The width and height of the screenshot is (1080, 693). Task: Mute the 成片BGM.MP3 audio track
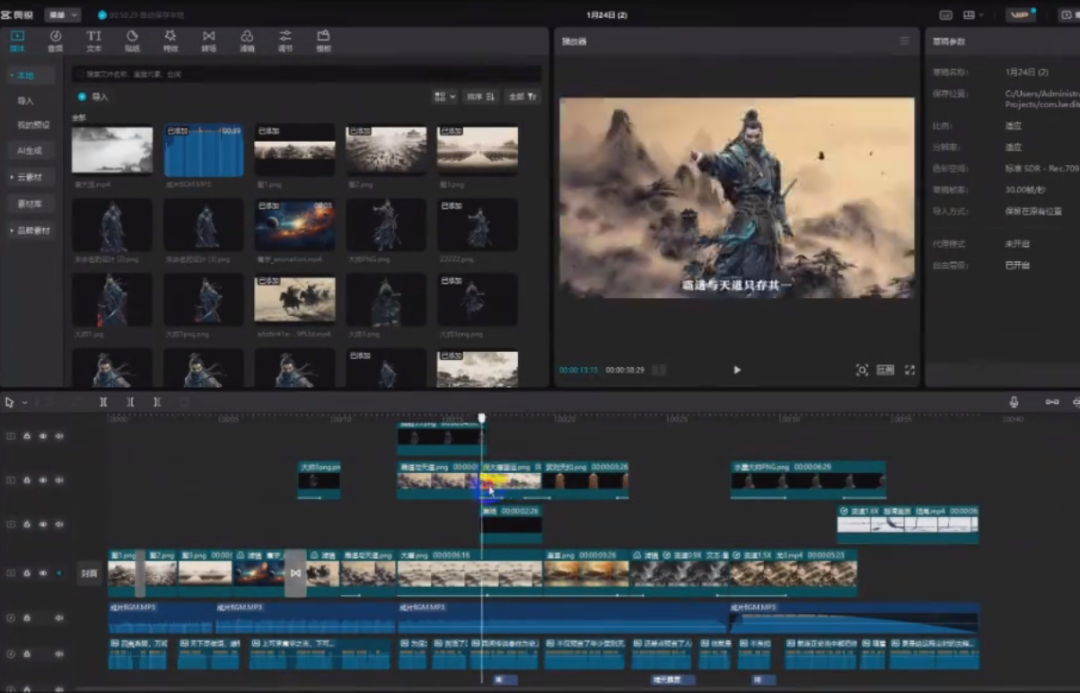point(59,618)
